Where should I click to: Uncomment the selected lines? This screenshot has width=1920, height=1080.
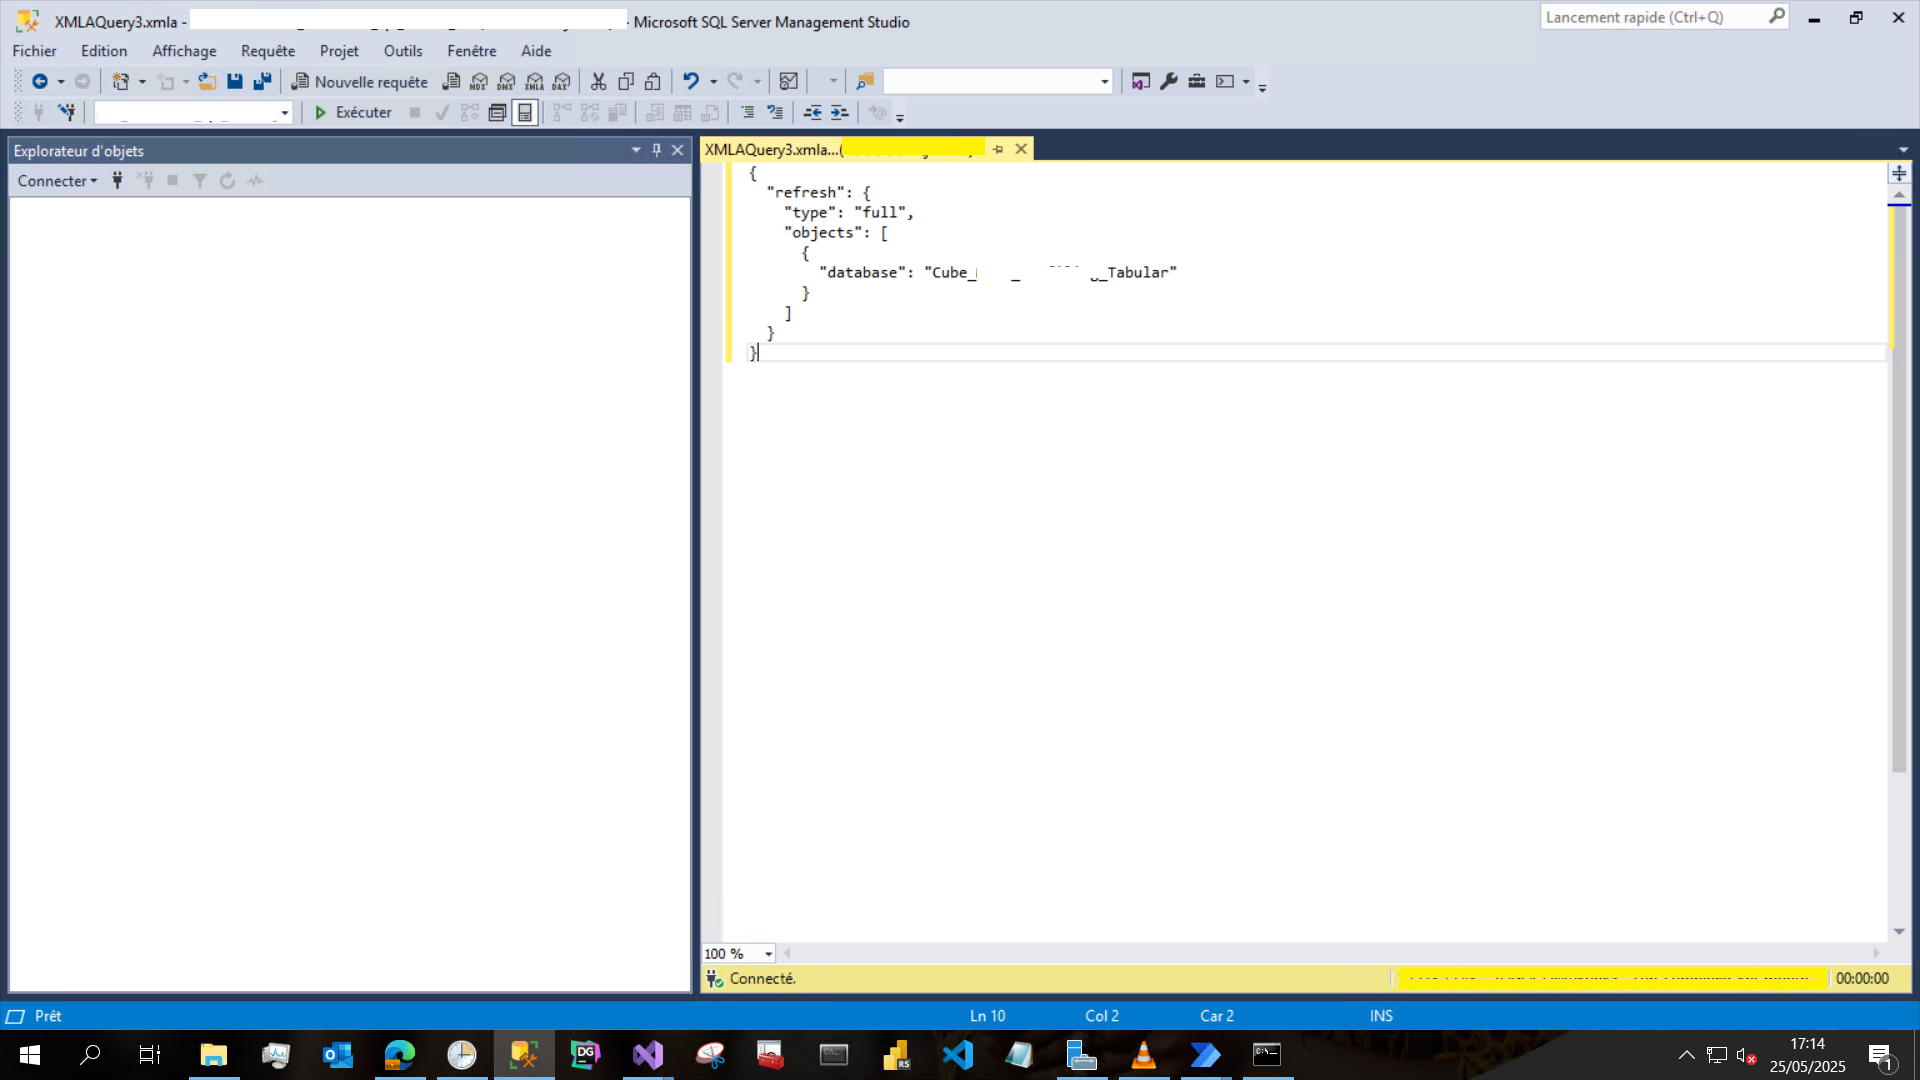pos(775,113)
